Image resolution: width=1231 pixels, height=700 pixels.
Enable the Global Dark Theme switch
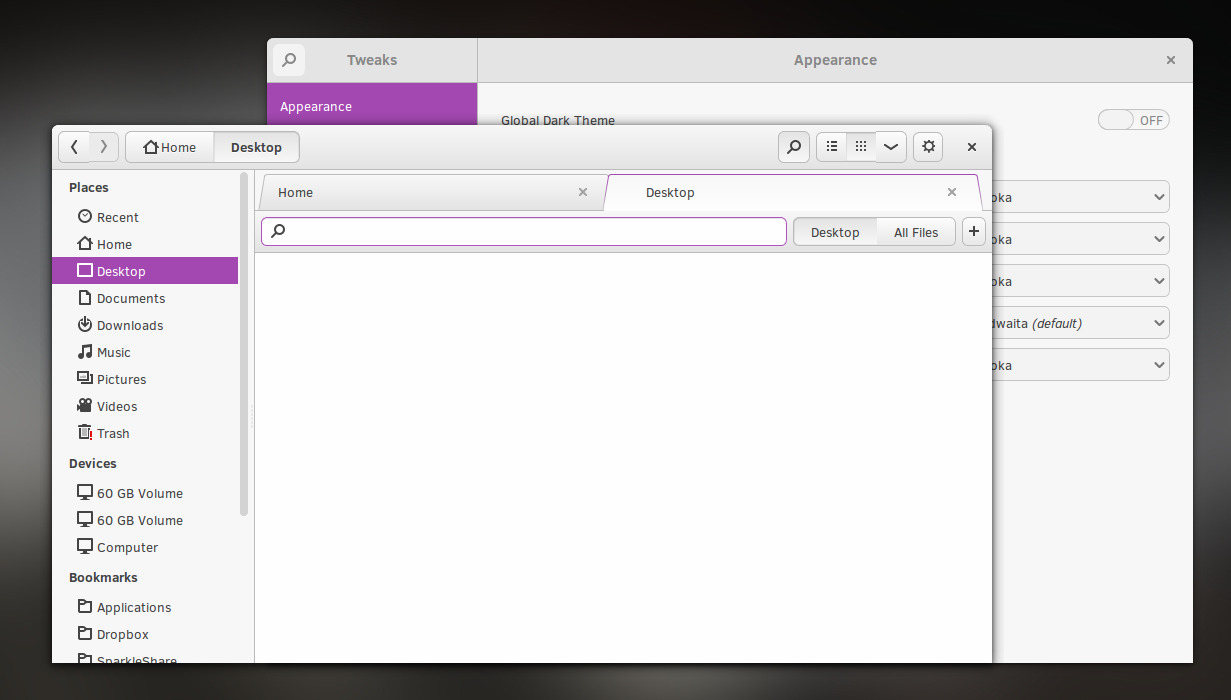click(x=1133, y=119)
